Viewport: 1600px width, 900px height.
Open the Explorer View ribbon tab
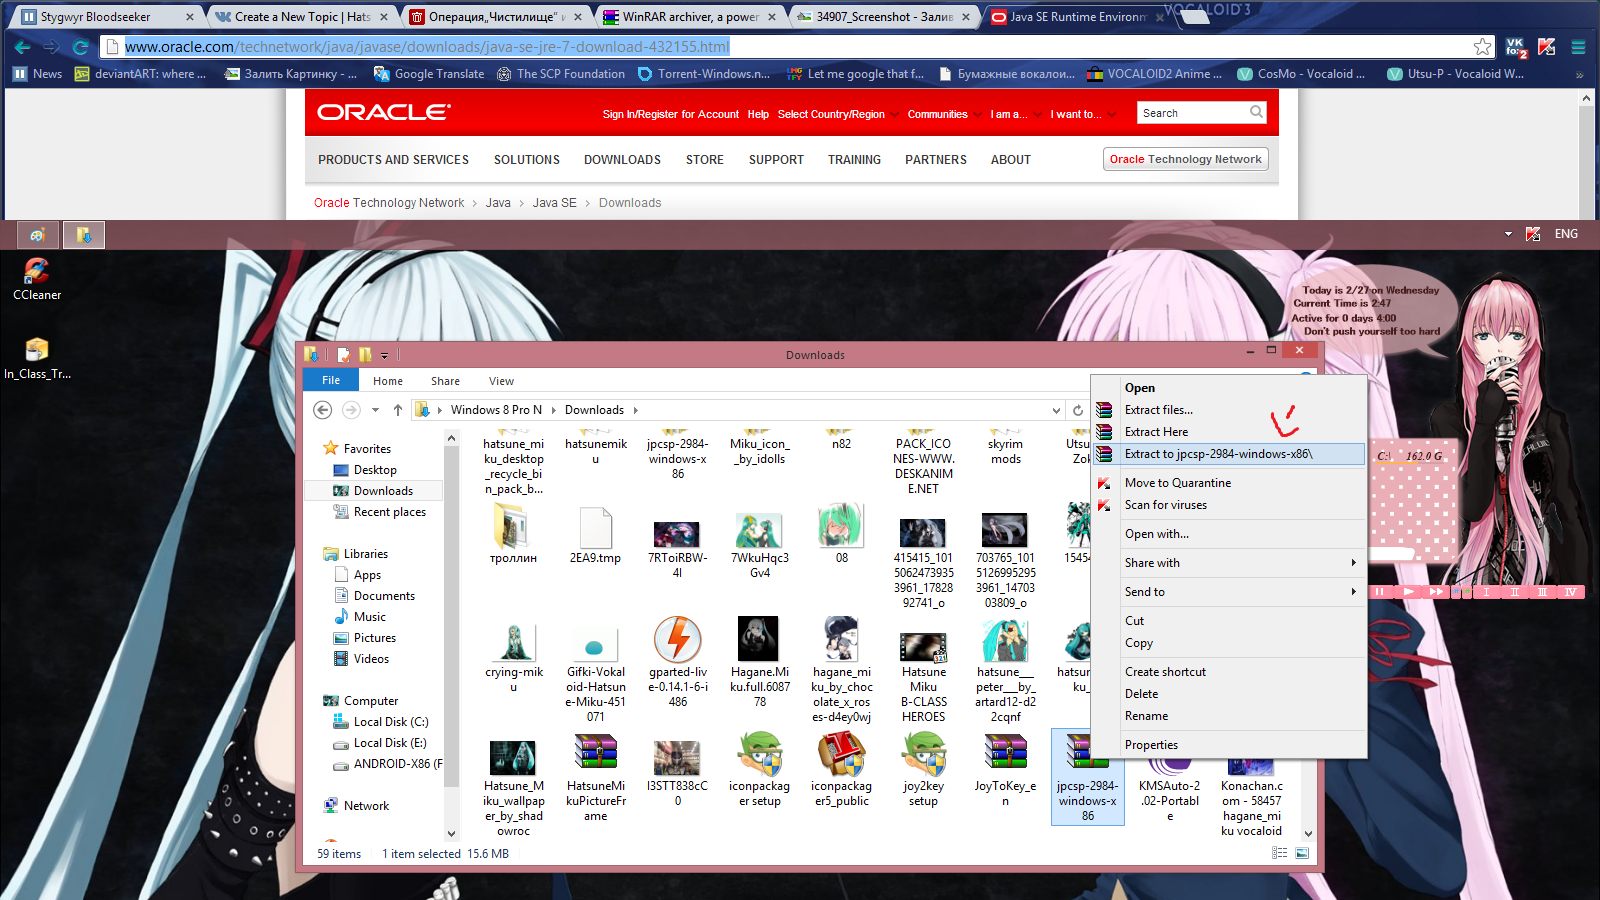pyautogui.click(x=501, y=381)
